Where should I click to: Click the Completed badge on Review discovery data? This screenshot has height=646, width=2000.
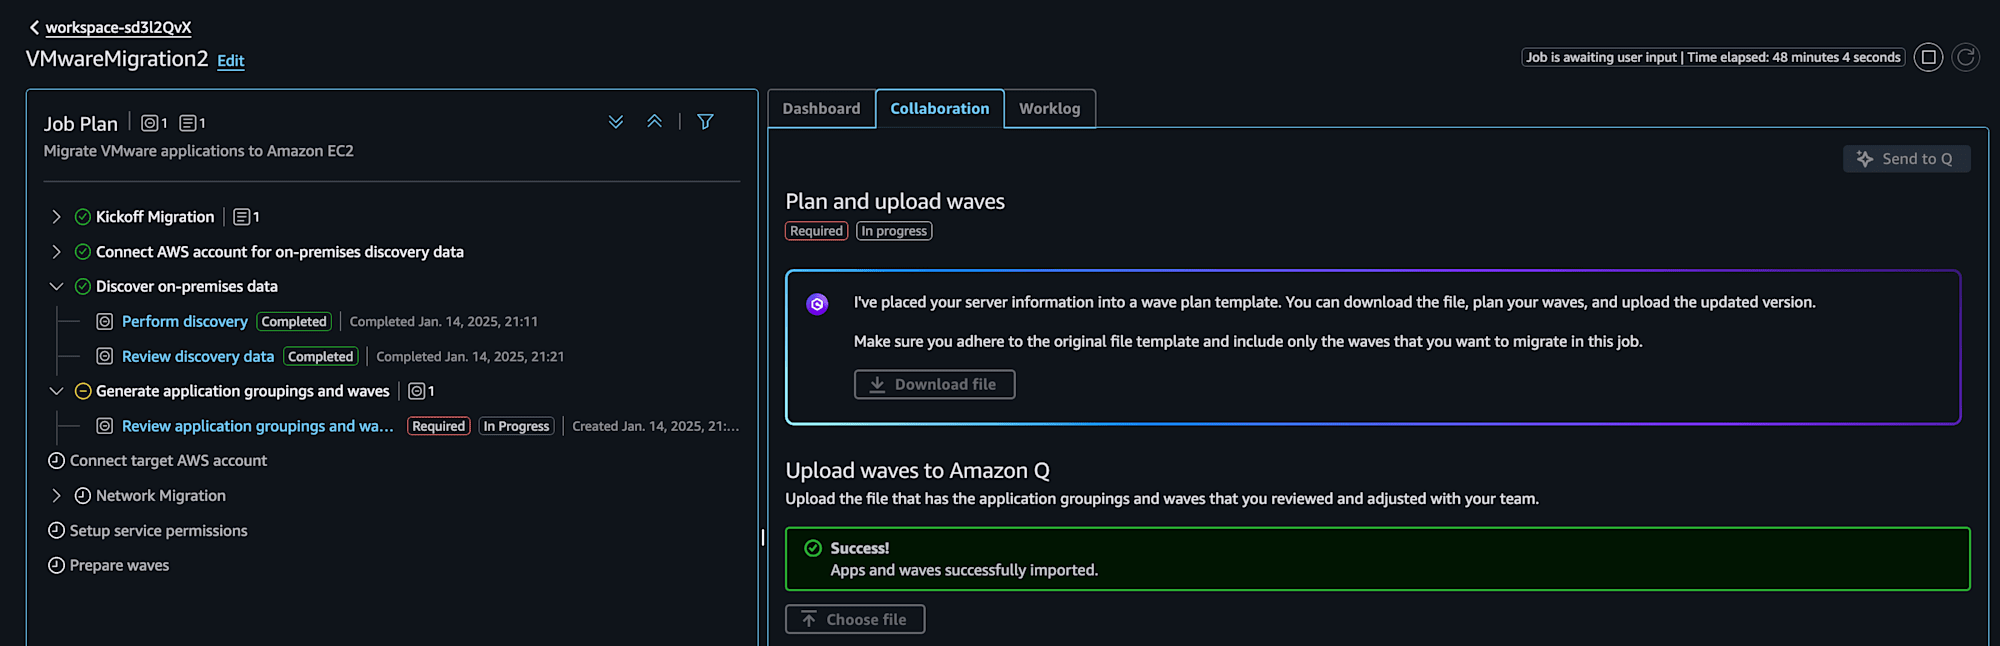tap(321, 357)
